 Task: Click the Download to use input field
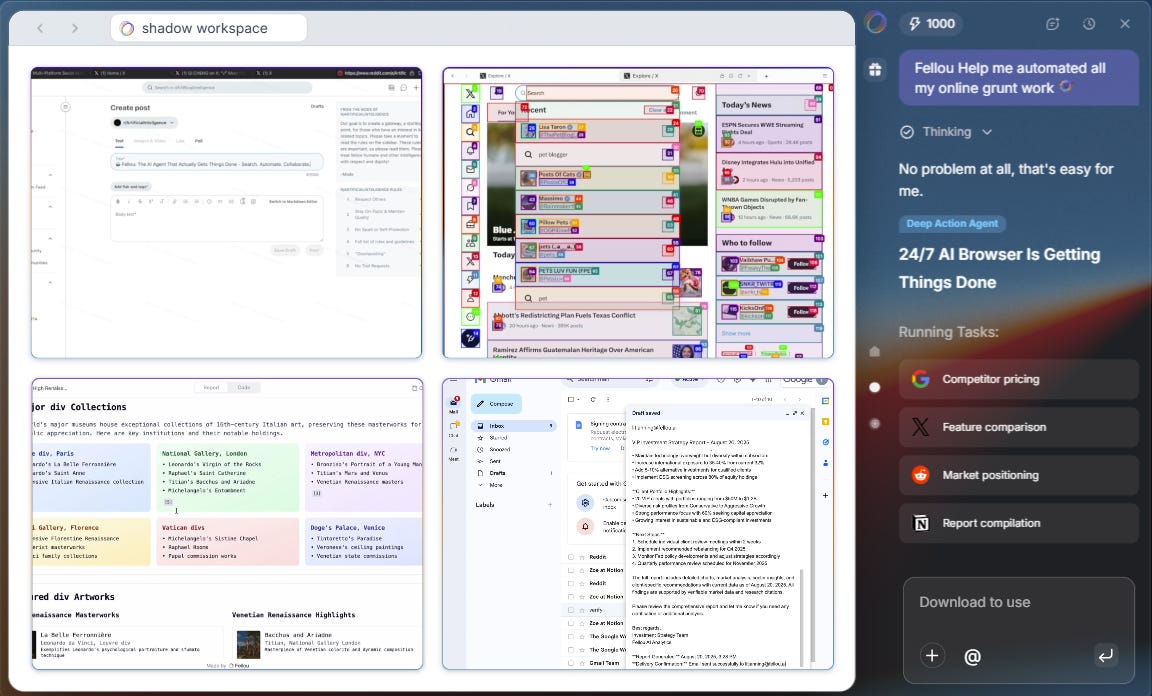(1018, 603)
